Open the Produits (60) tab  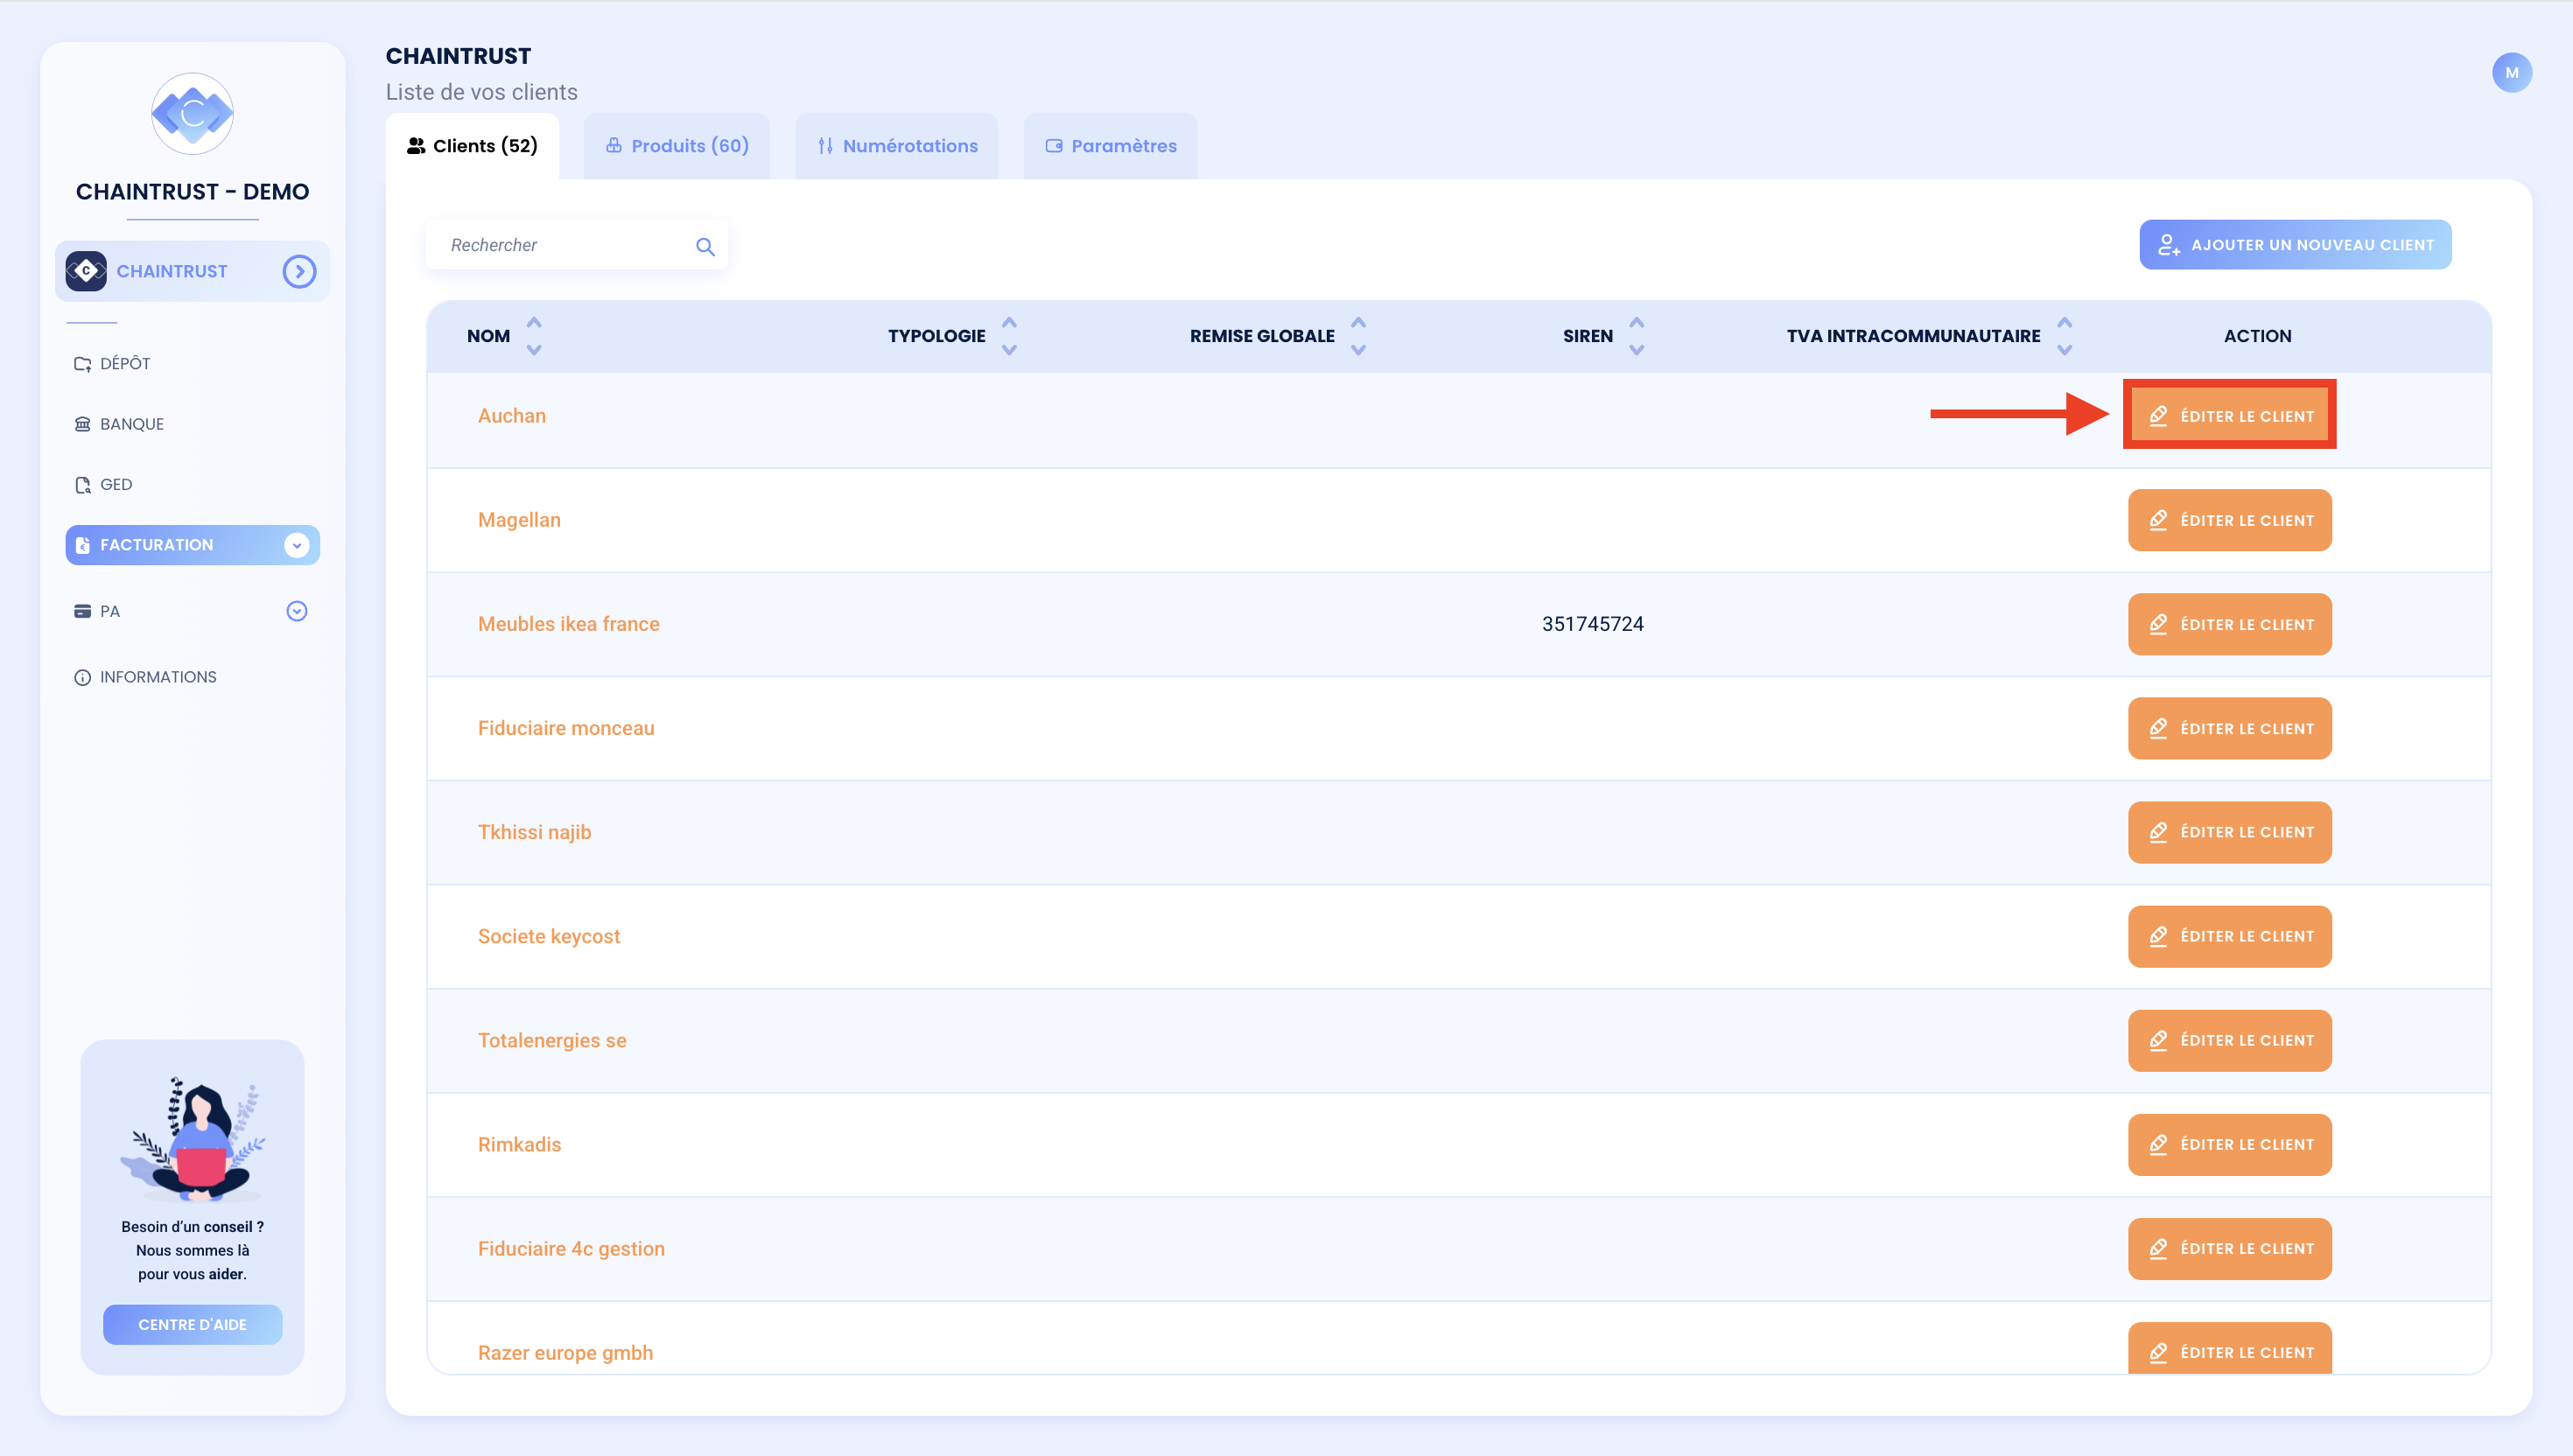click(677, 146)
